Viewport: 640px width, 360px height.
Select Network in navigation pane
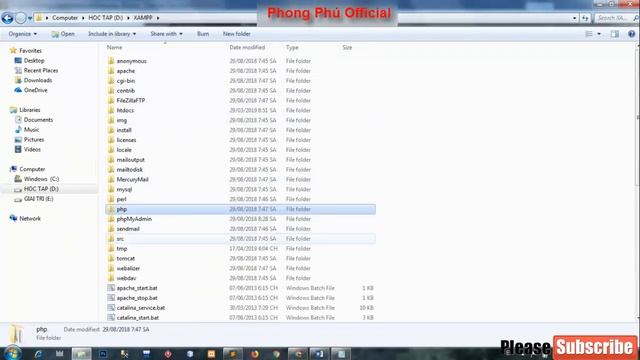30,218
